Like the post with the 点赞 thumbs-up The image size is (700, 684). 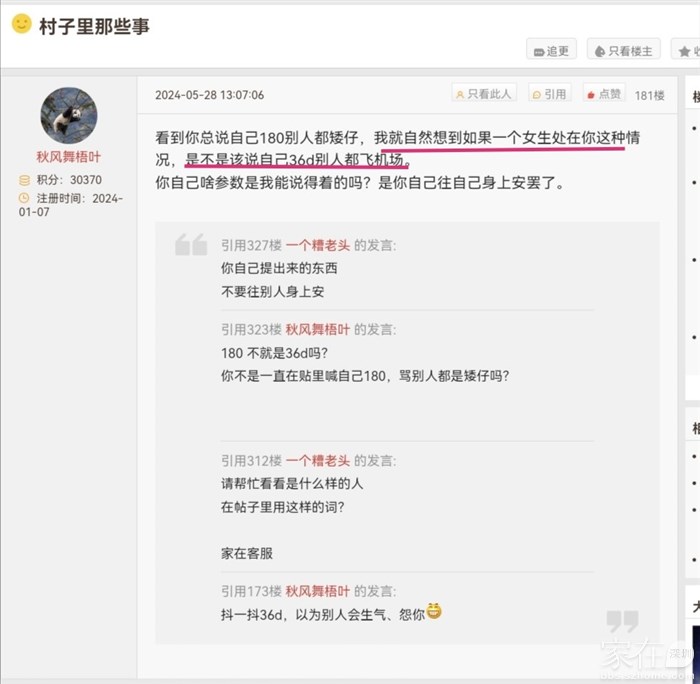coord(604,93)
